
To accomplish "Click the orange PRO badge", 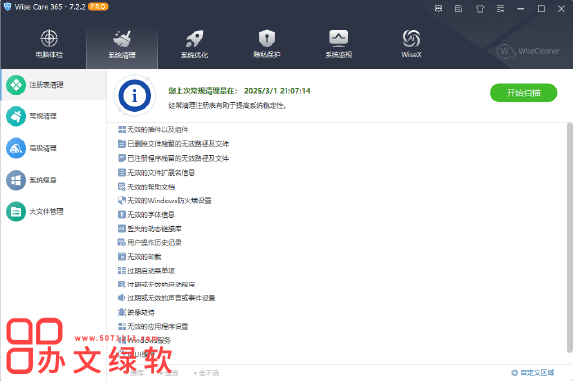I will click(98, 7).
